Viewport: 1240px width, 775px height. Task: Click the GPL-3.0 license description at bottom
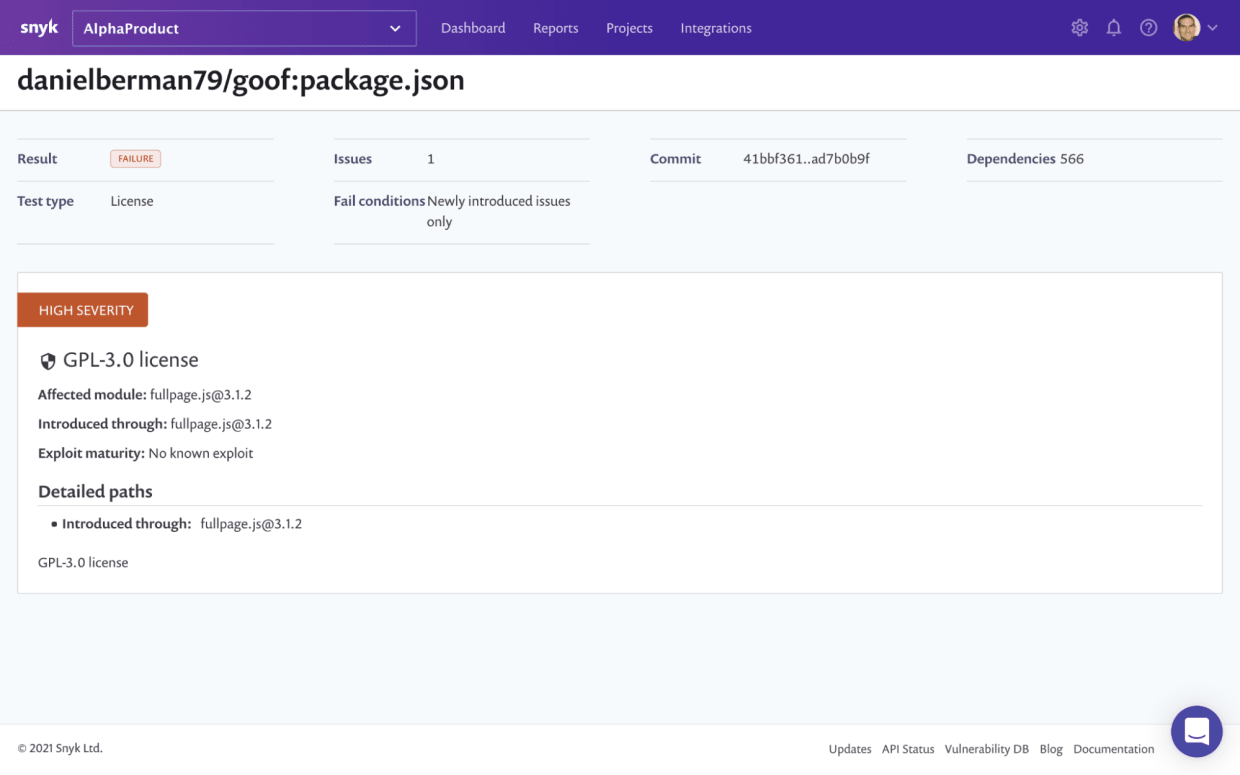click(x=83, y=563)
